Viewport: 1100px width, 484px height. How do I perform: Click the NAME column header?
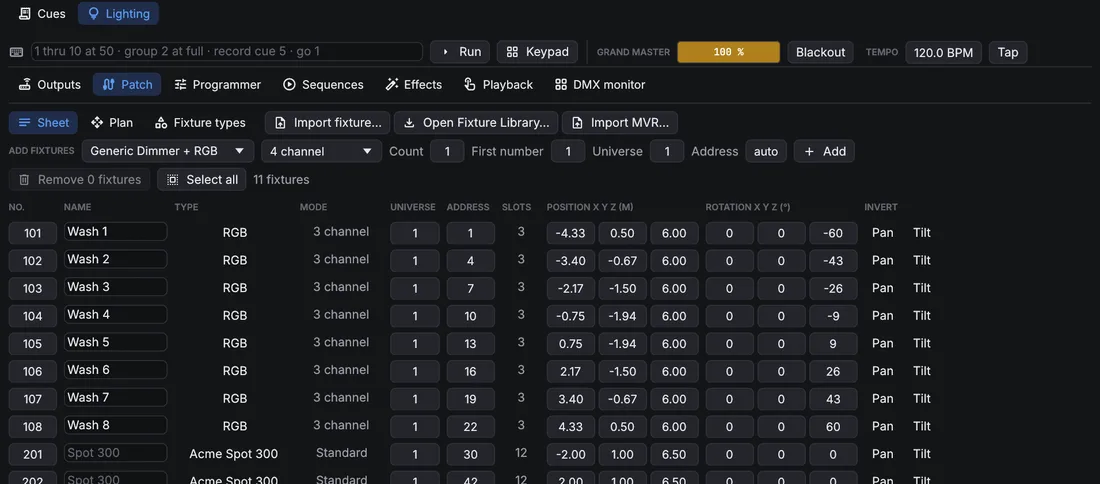(77, 207)
